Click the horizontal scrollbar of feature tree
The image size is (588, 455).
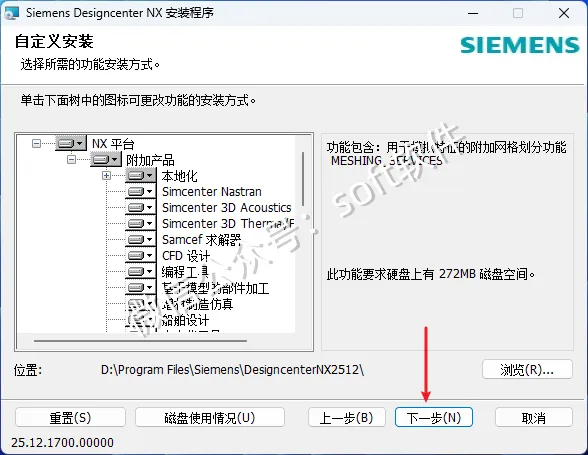click(140, 341)
